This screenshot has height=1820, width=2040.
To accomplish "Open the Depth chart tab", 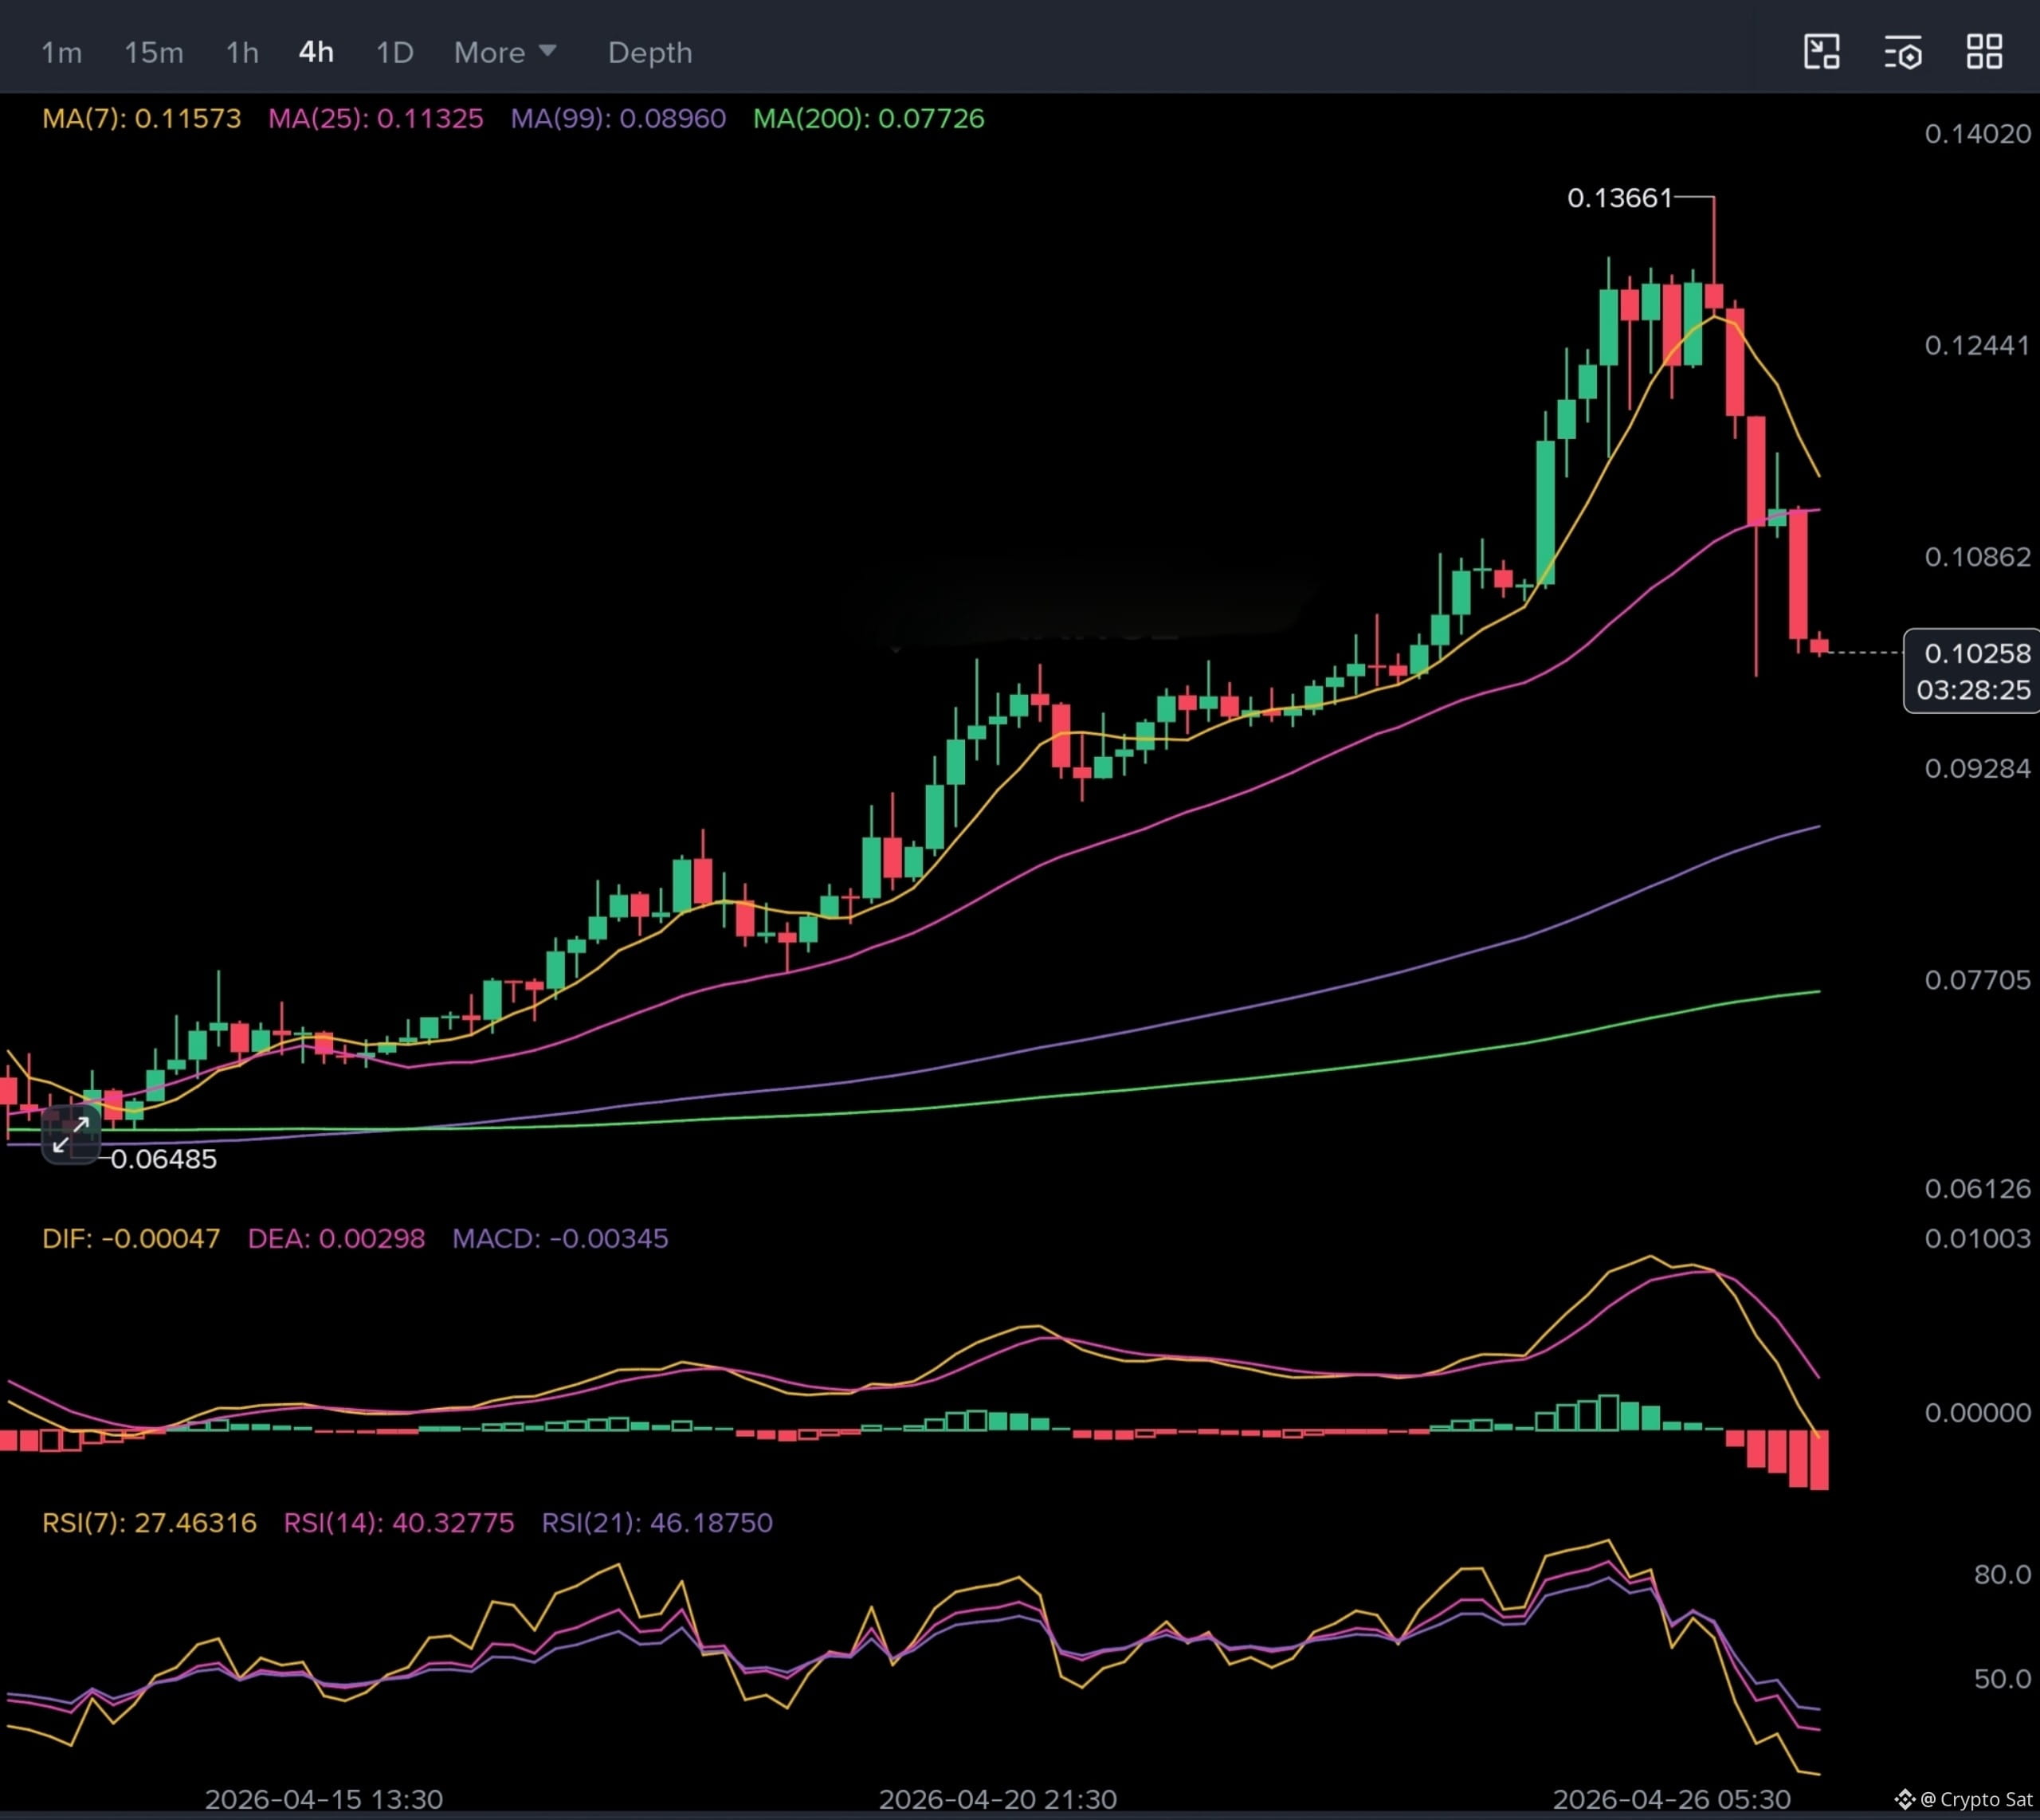I will tap(650, 52).
